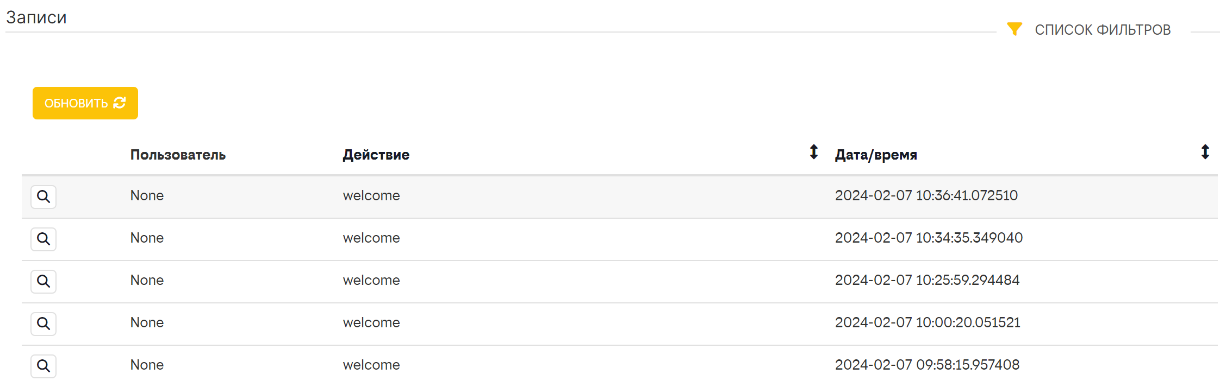1220x387 pixels.
Task: Click the yellow filter funnel icon
Action: pos(1014,30)
